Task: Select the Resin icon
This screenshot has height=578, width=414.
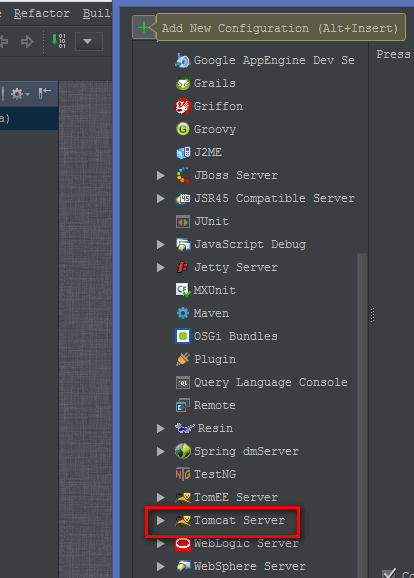Action: (184, 428)
